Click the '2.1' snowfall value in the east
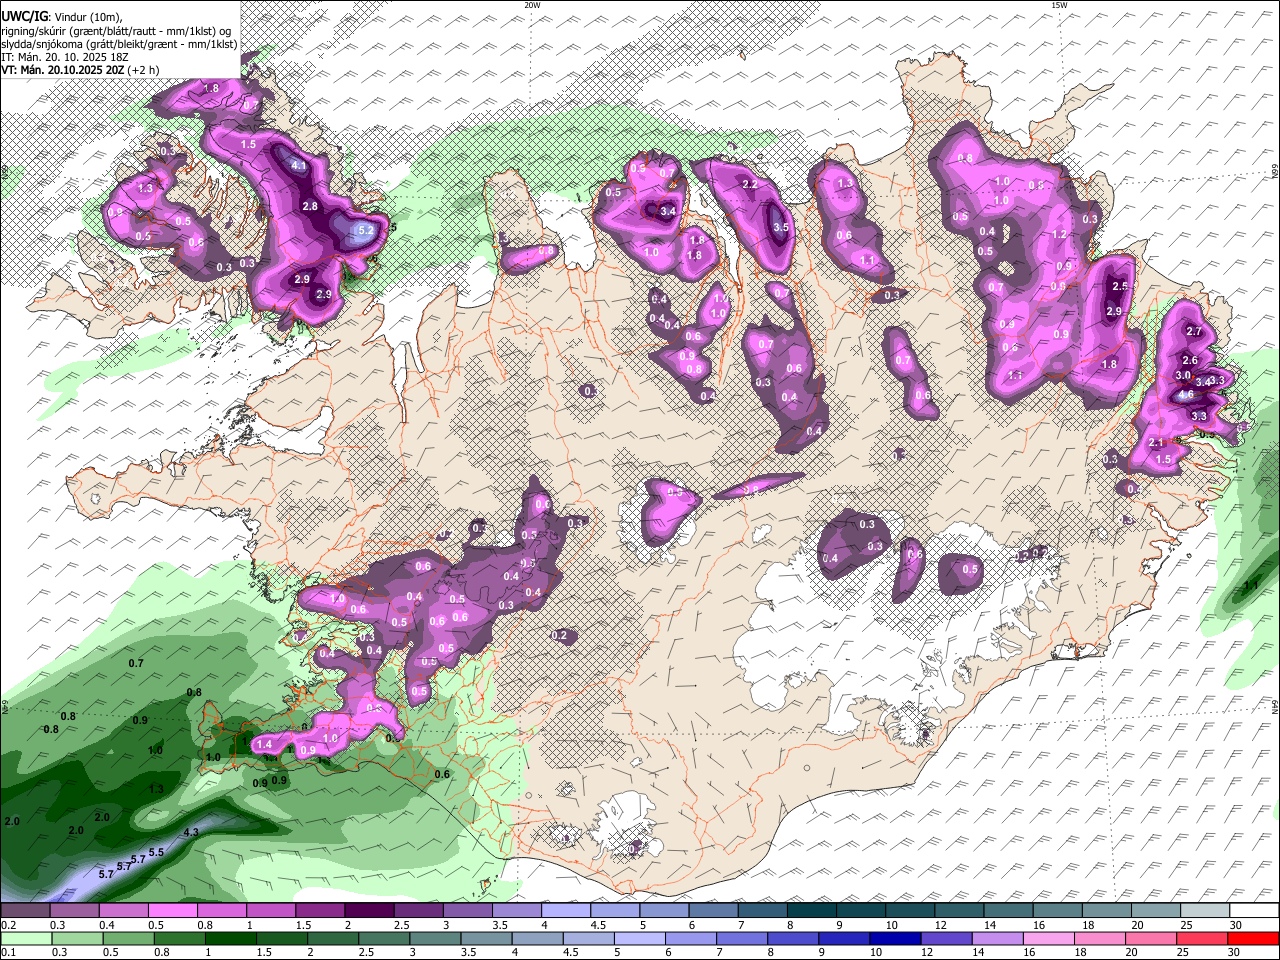This screenshot has height=960, width=1280. (x=1157, y=443)
